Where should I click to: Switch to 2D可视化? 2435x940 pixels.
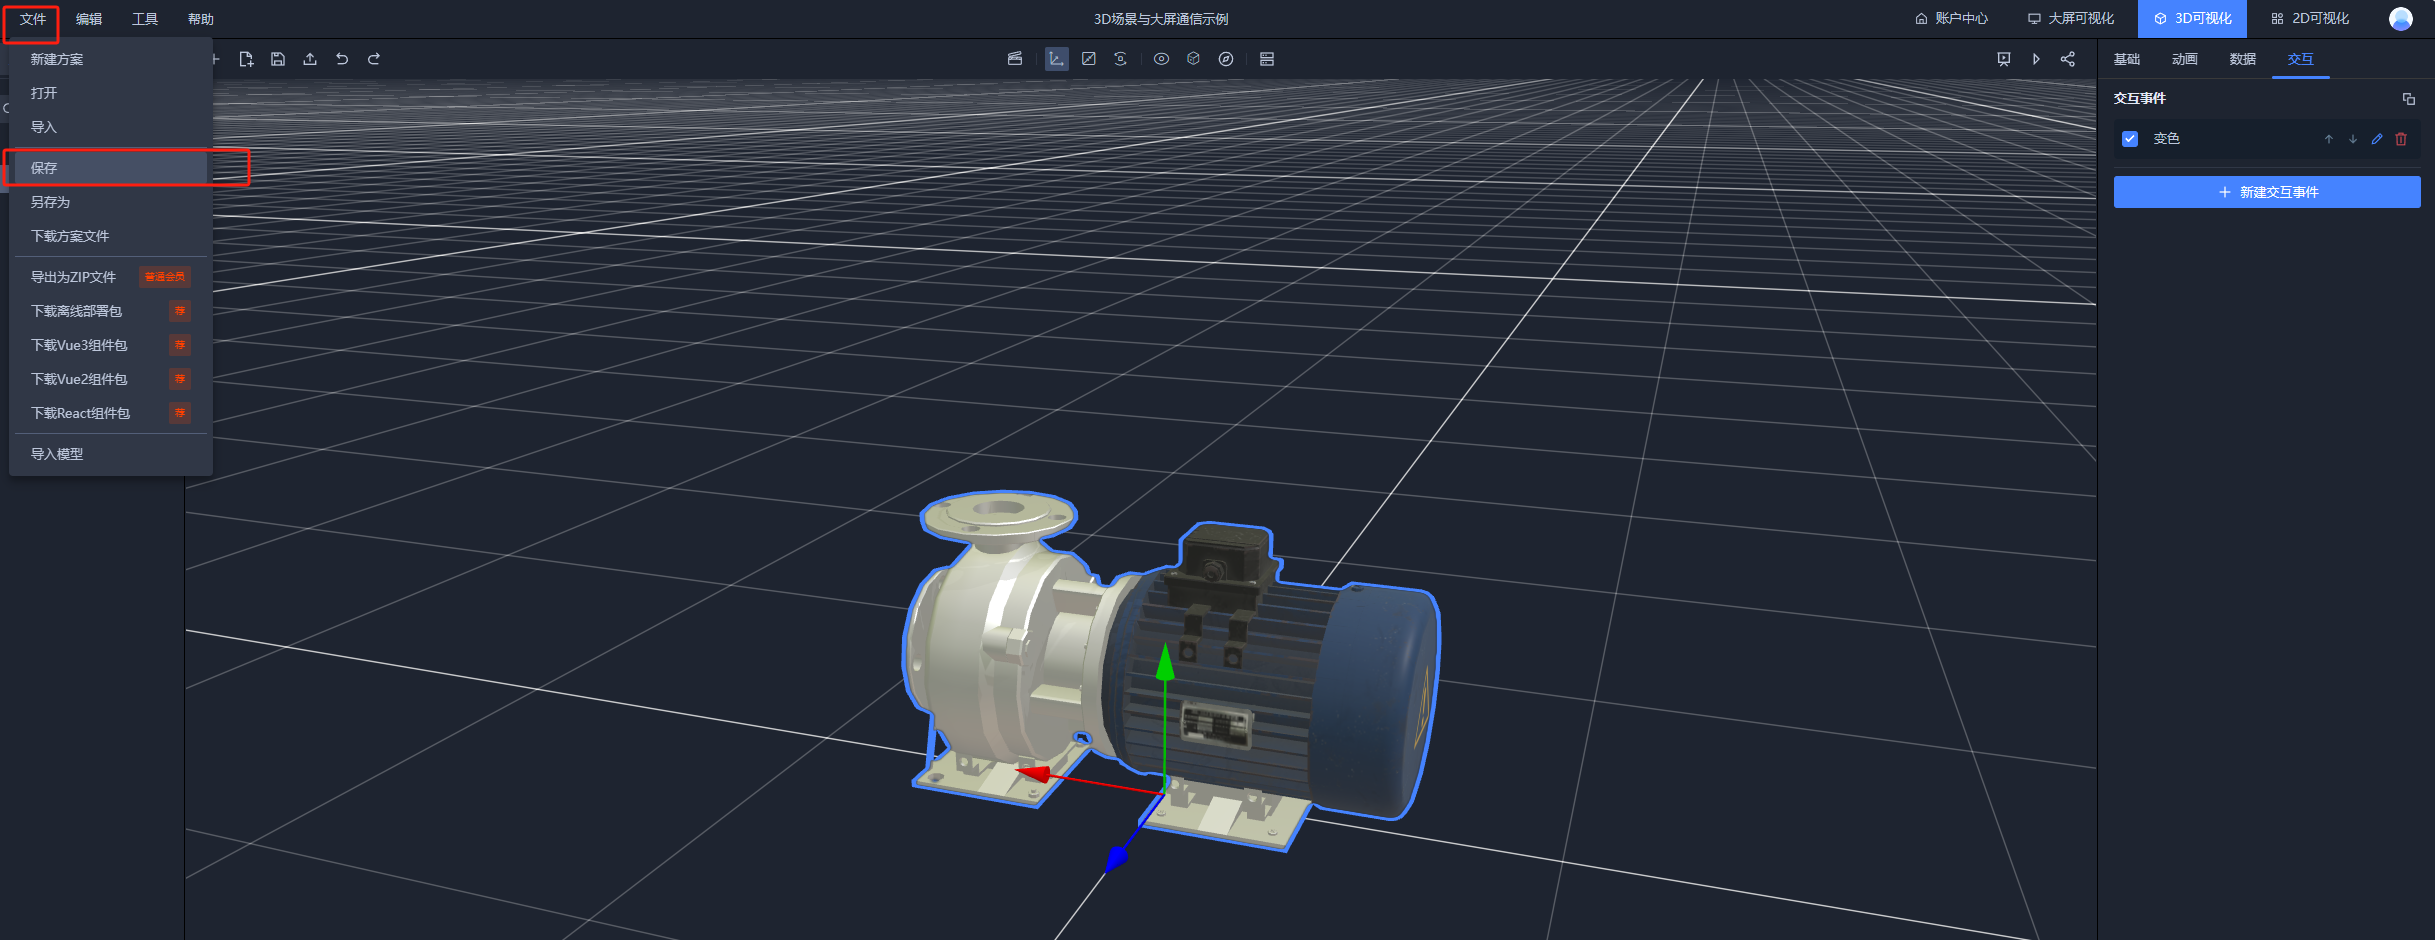pos(2310,19)
